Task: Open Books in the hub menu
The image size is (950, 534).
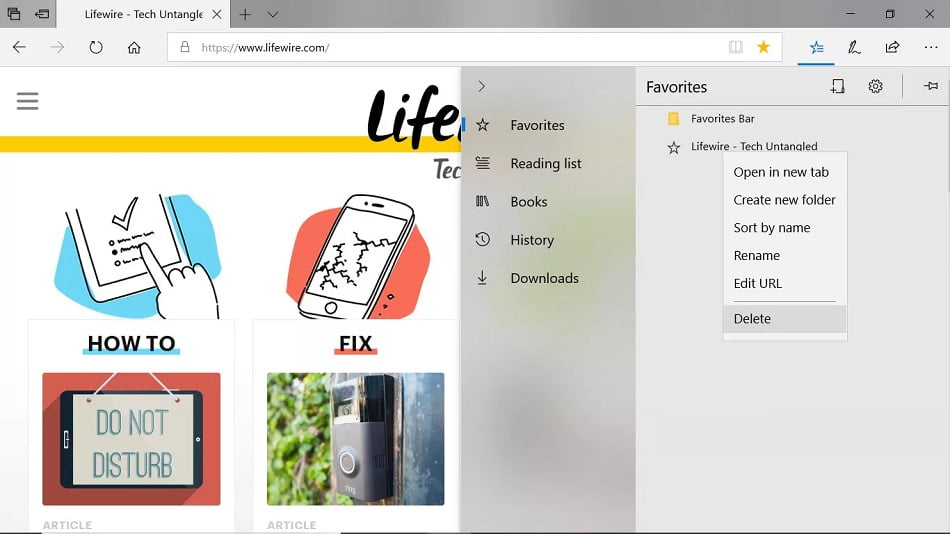Action: click(548, 201)
